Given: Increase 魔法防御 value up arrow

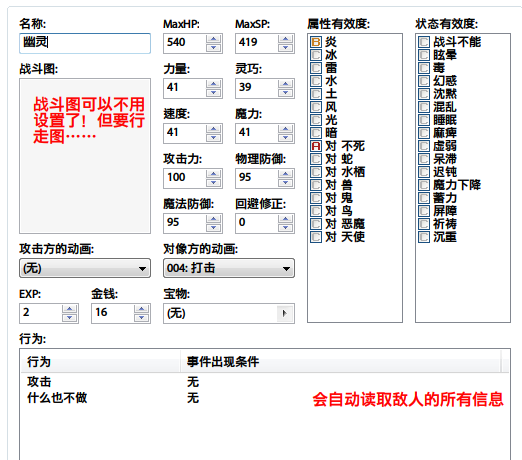Looking at the screenshot, I should [213, 219].
